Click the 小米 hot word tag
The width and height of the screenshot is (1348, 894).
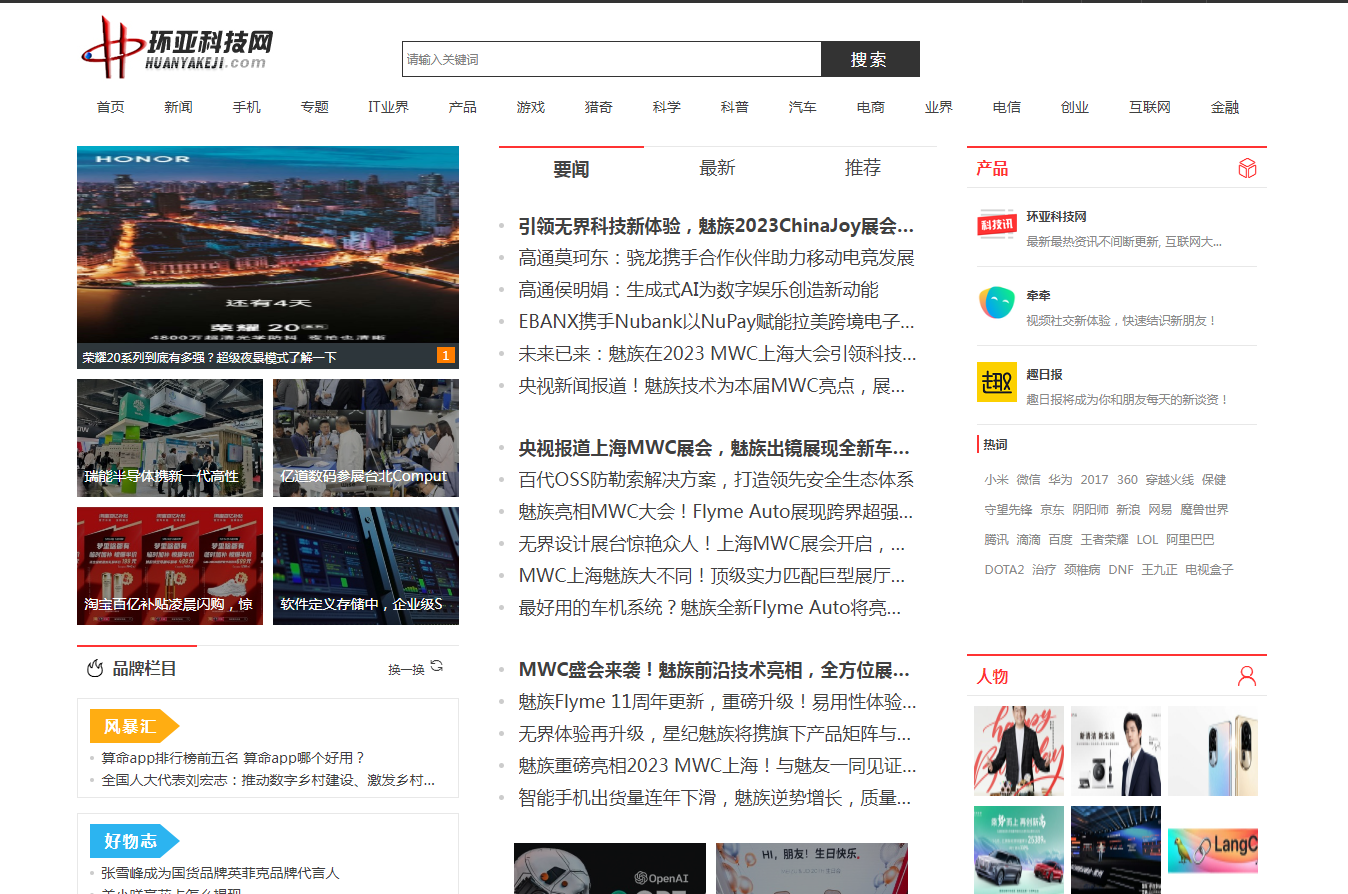(996, 480)
